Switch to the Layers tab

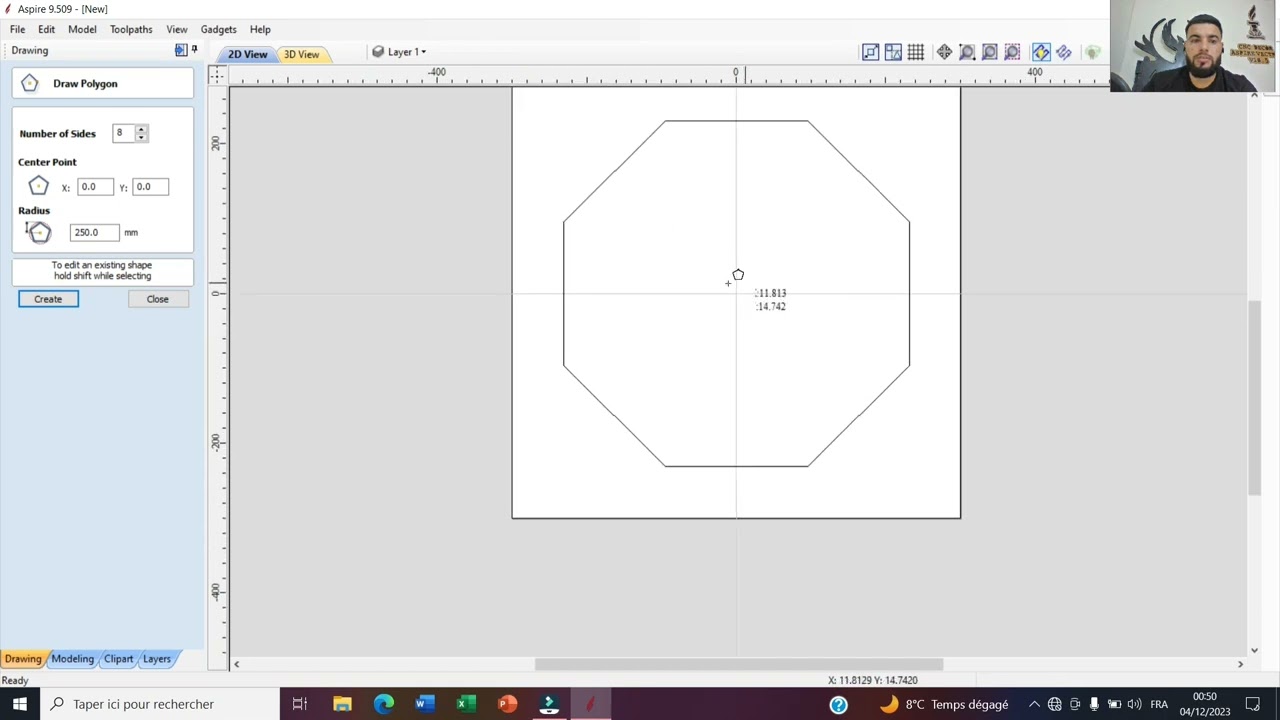156,659
